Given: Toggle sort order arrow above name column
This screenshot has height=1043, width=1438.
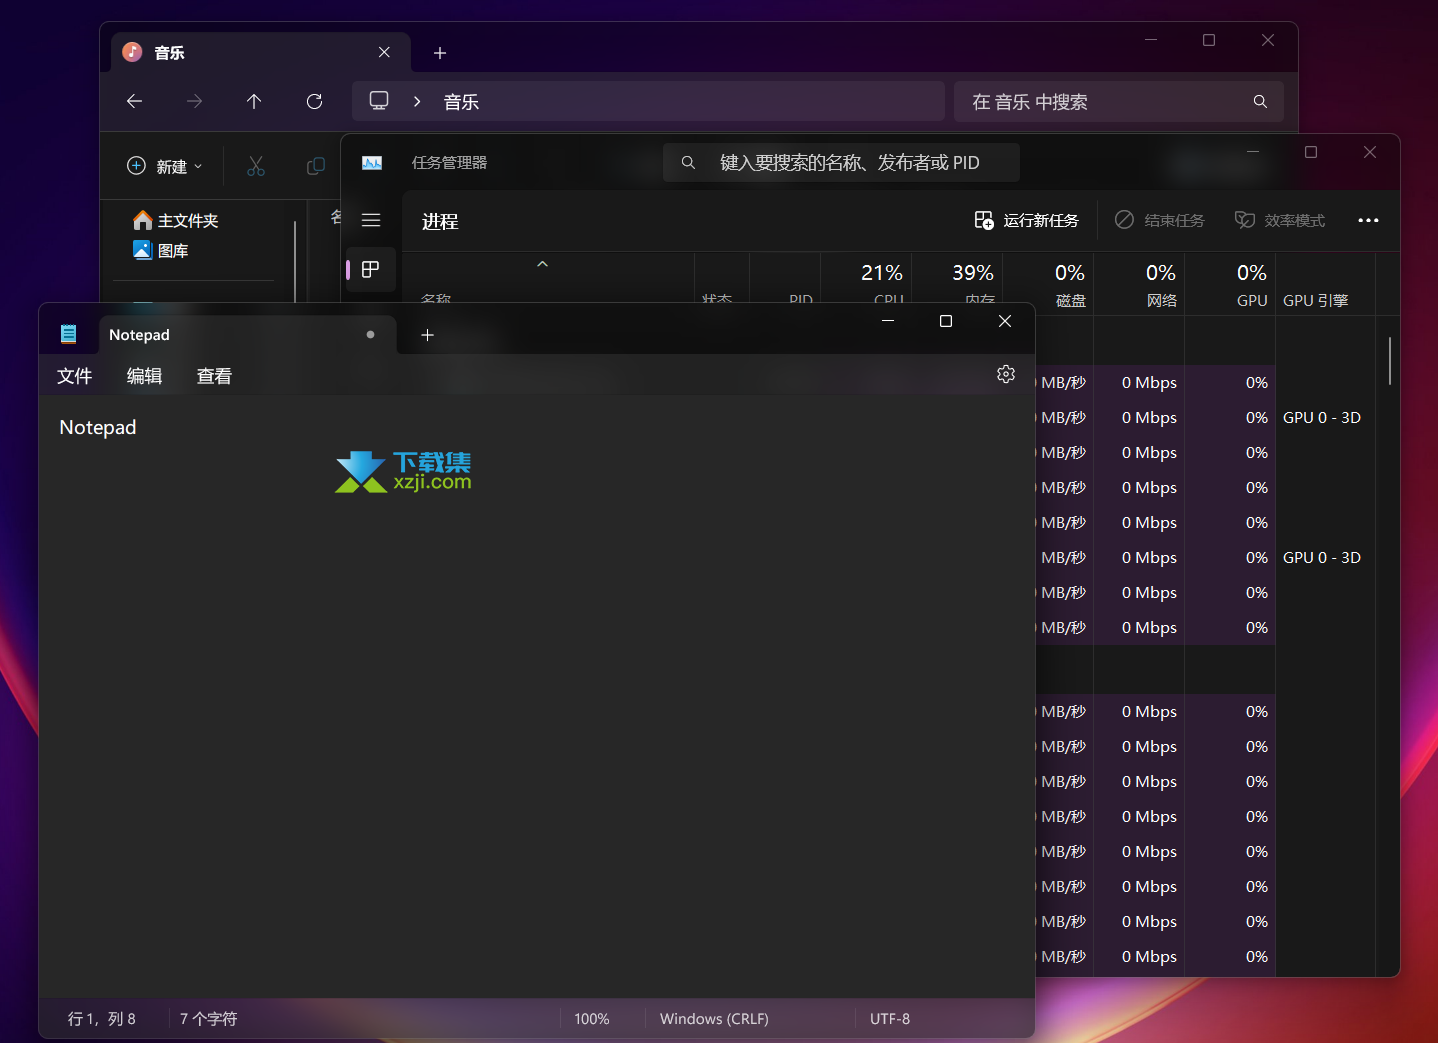Looking at the screenshot, I should 543,264.
